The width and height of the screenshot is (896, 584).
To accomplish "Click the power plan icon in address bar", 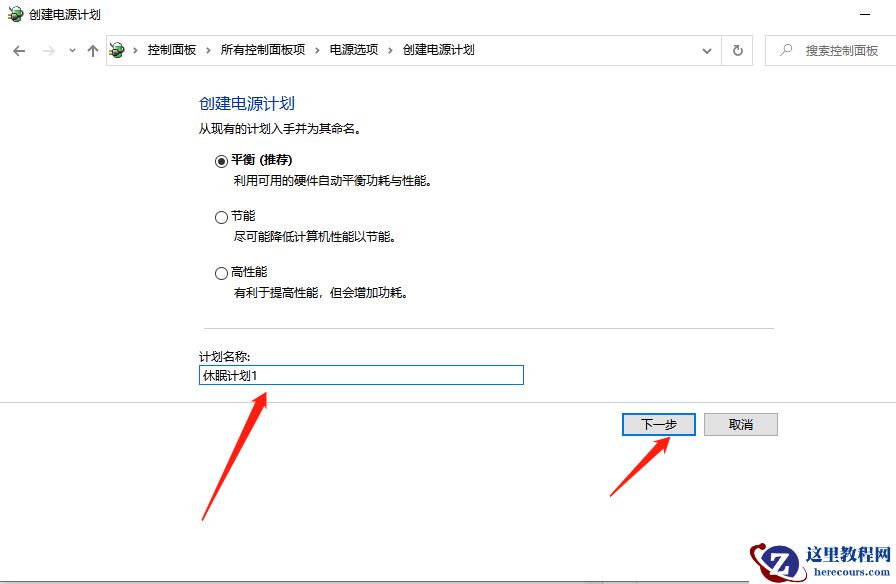I will click(117, 50).
